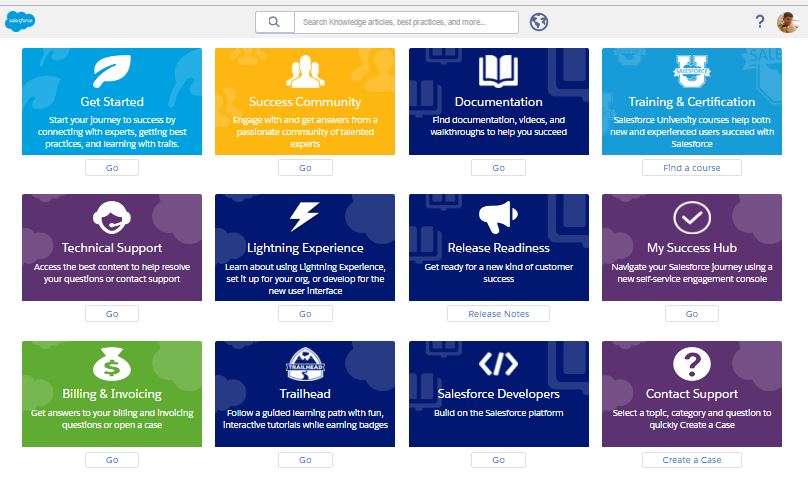808x480 pixels.
Task: Click 'Select a topic, category and question' description
Action: 692,419
